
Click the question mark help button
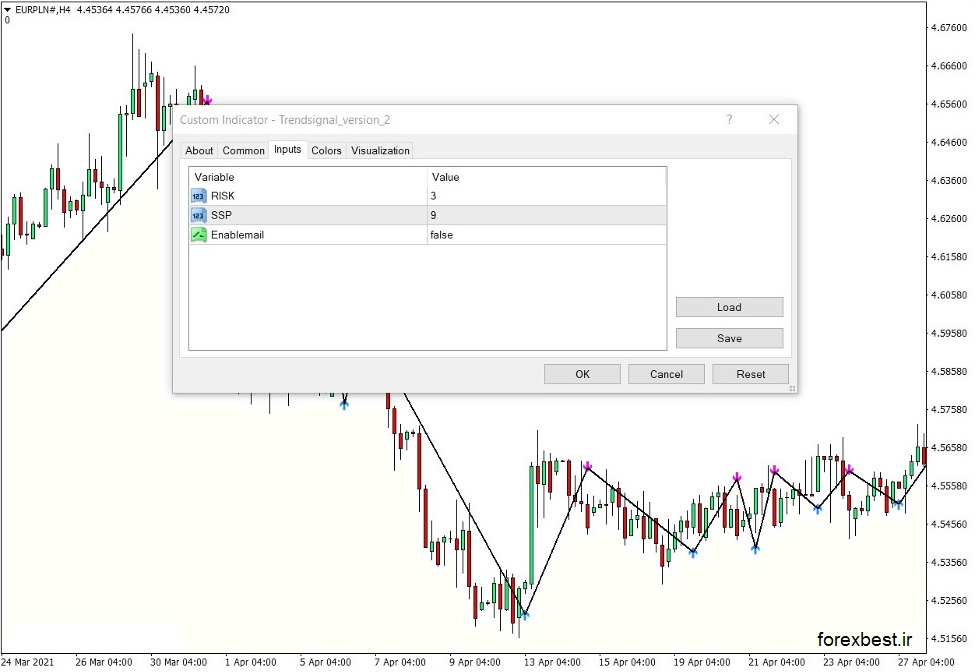pyautogui.click(x=729, y=120)
